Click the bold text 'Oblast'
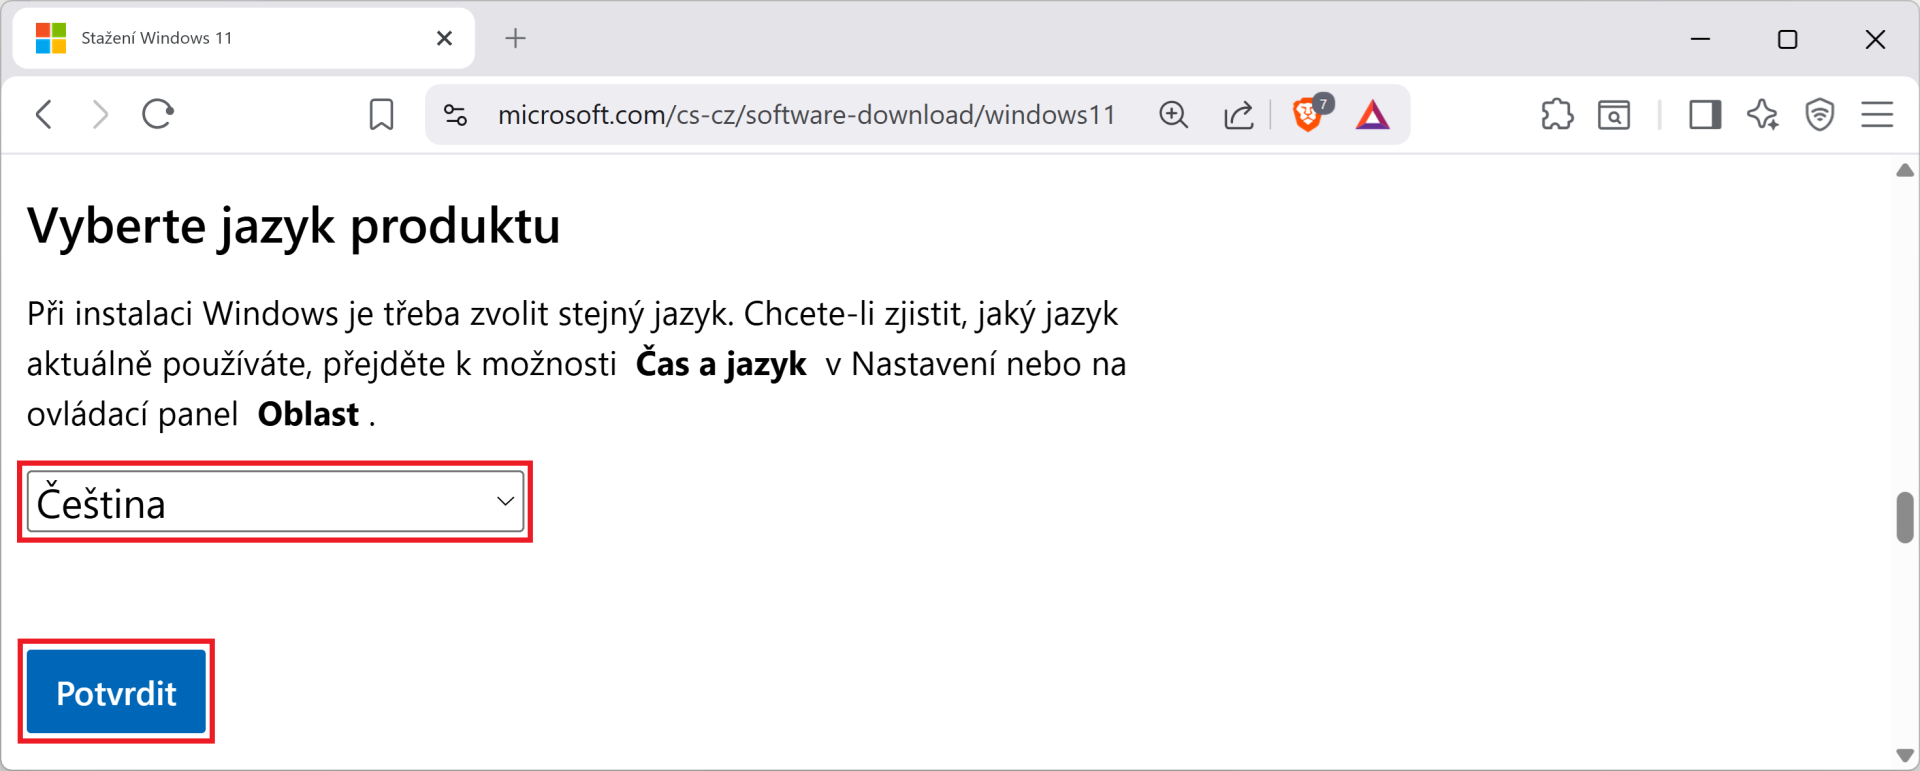The height and width of the screenshot is (771, 1920). pos(308,414)
